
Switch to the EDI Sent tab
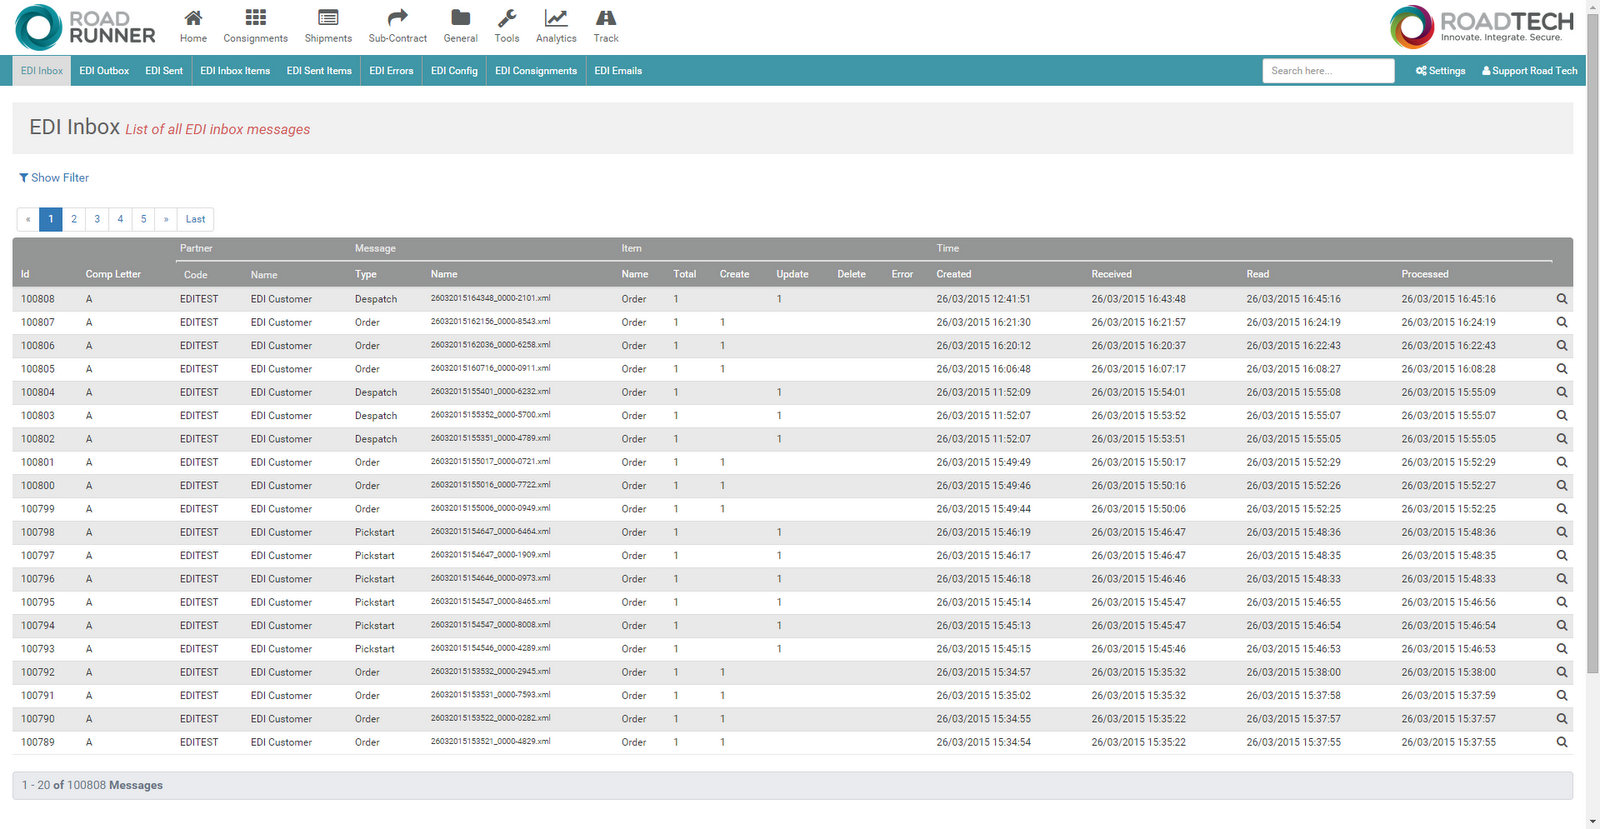pos(164,71)
